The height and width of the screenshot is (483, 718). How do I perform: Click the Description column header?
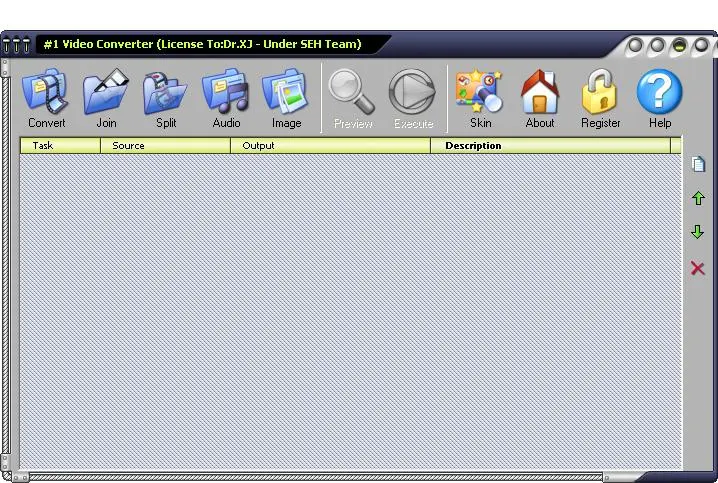(550, 146)
